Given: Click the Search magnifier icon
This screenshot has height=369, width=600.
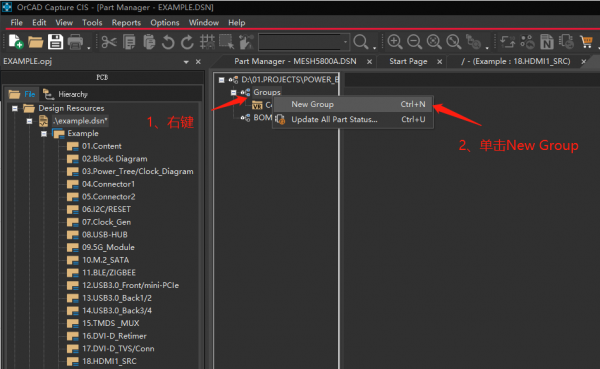Looking at the screenshot, I should click(361, 42).
